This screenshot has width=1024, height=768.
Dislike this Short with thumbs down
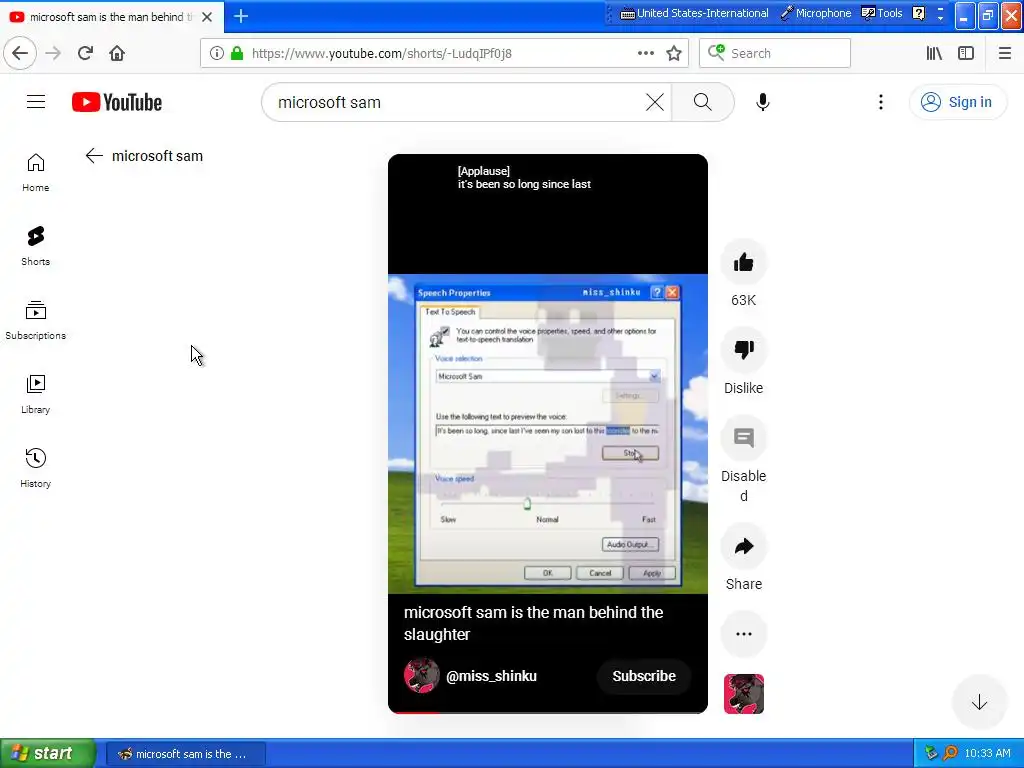click(x=743, y=350)
